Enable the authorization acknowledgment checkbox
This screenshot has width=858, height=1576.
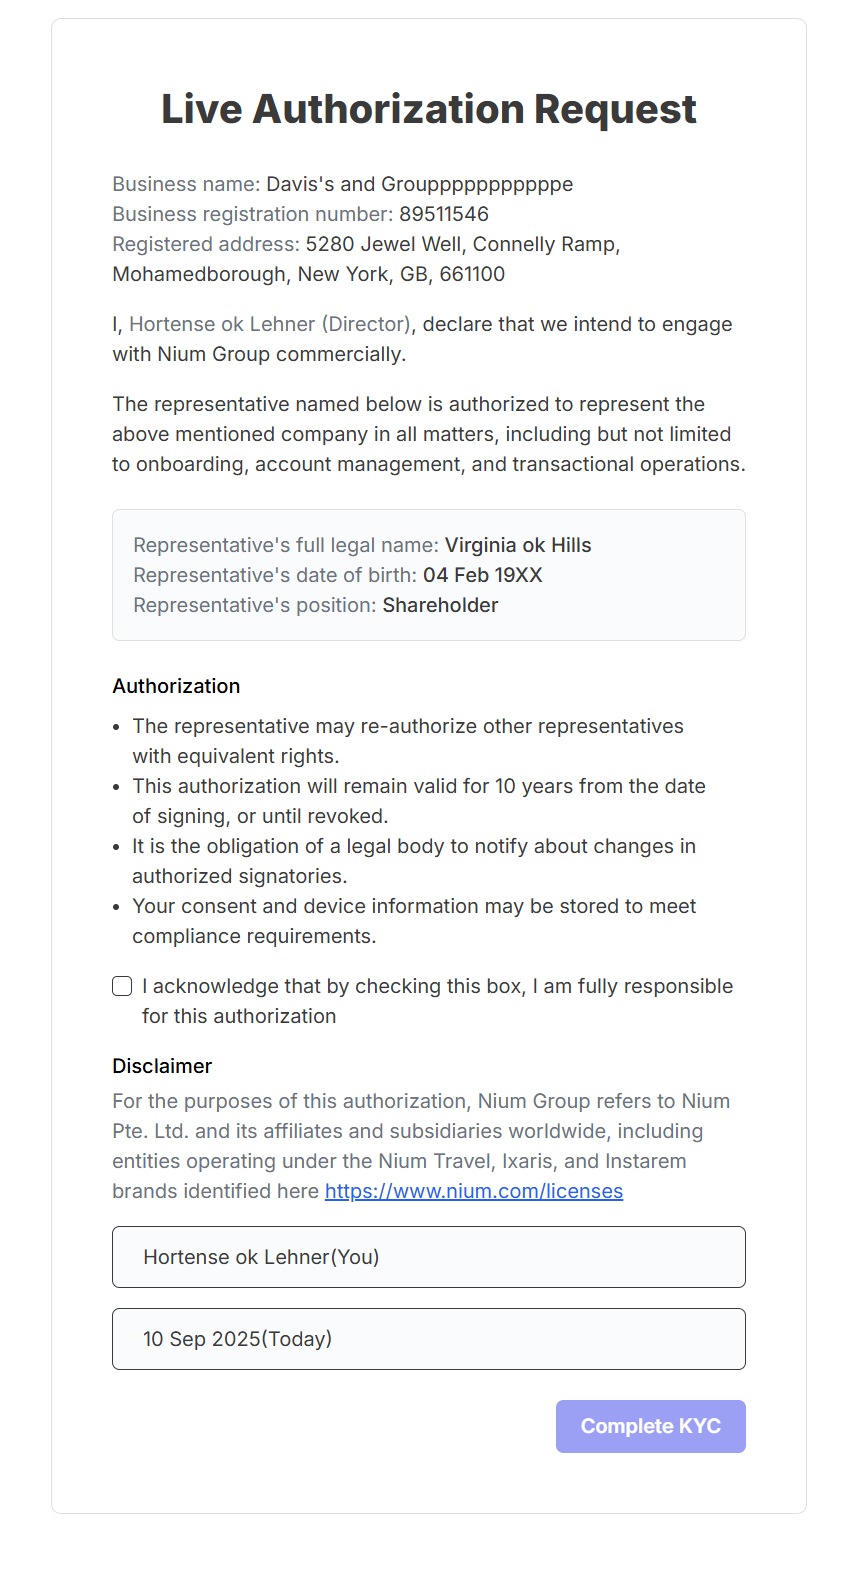(x=121, y=986)
